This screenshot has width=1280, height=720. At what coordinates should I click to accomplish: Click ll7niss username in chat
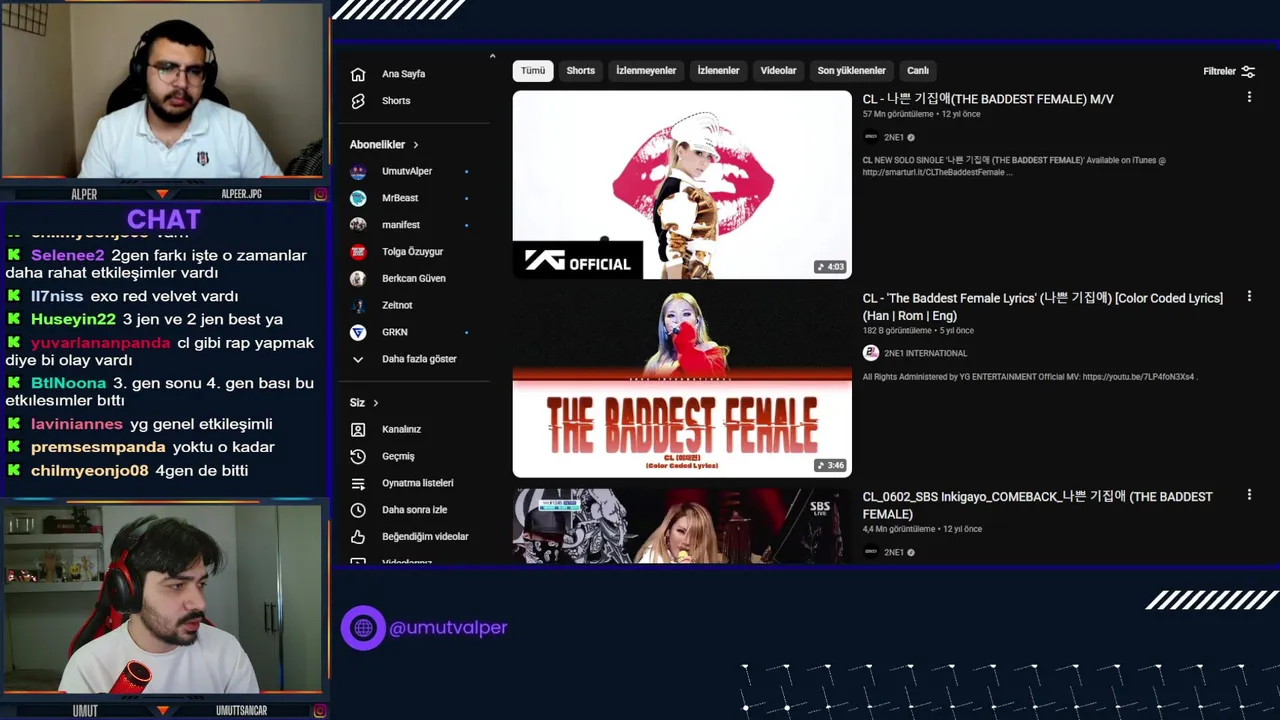tap(57, 296)
